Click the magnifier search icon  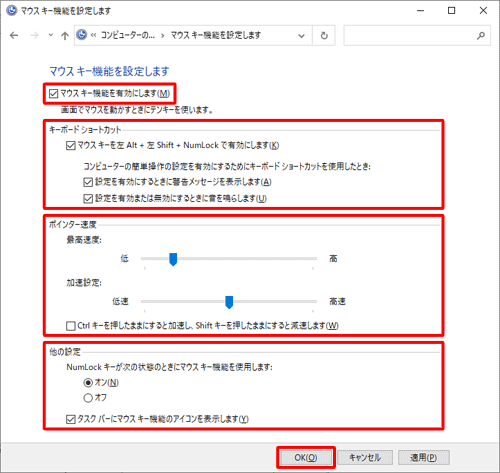[481, 35]
